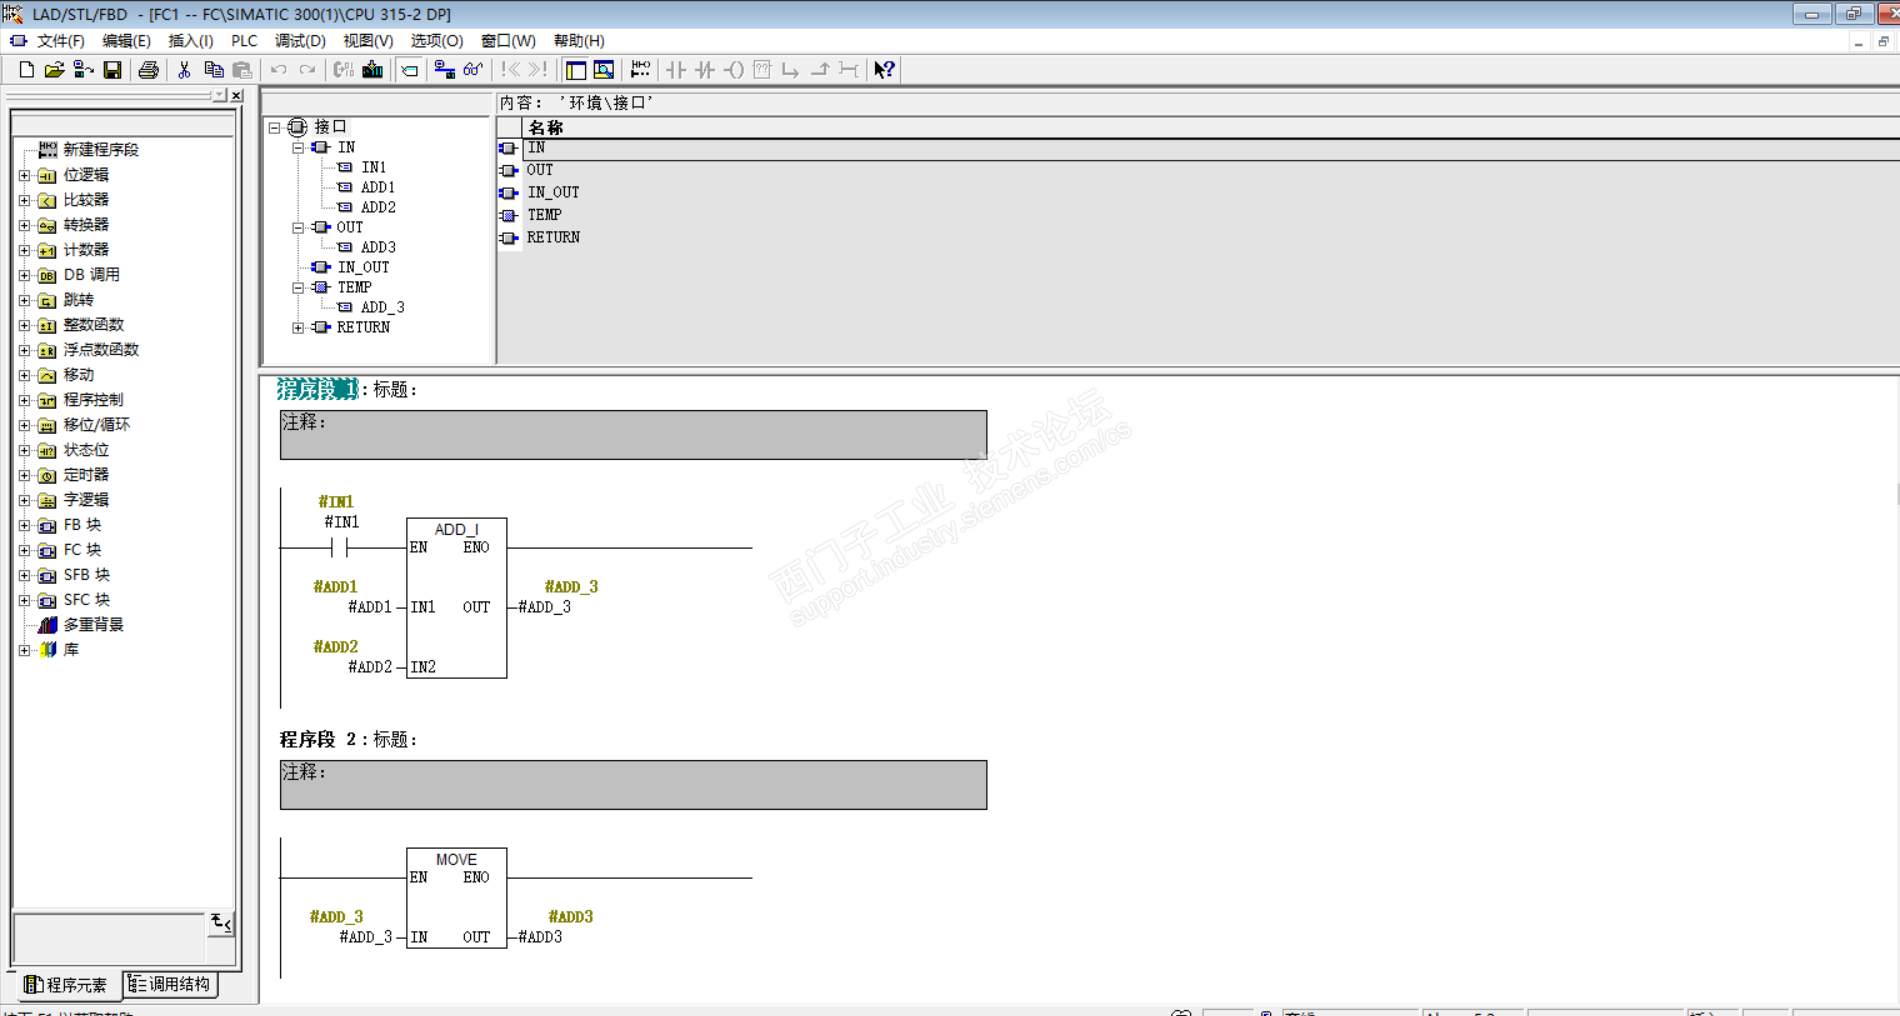Screen dimensions: 1900x1016
Task: Open the 调试(D) menu
Action: coord(300,41)
